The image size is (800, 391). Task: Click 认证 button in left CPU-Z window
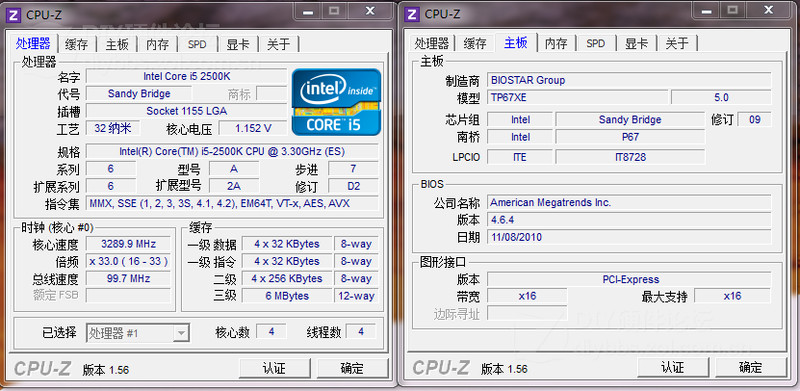[274, 368]
